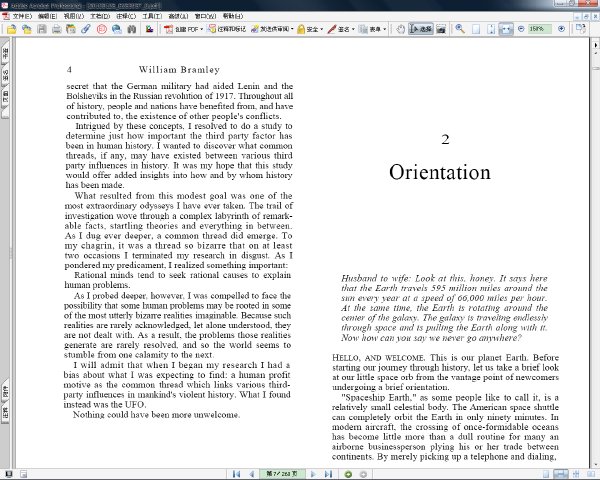Open the Tools (工具) menu
Viewport: 600px width, 480px height.
point(152,16)
